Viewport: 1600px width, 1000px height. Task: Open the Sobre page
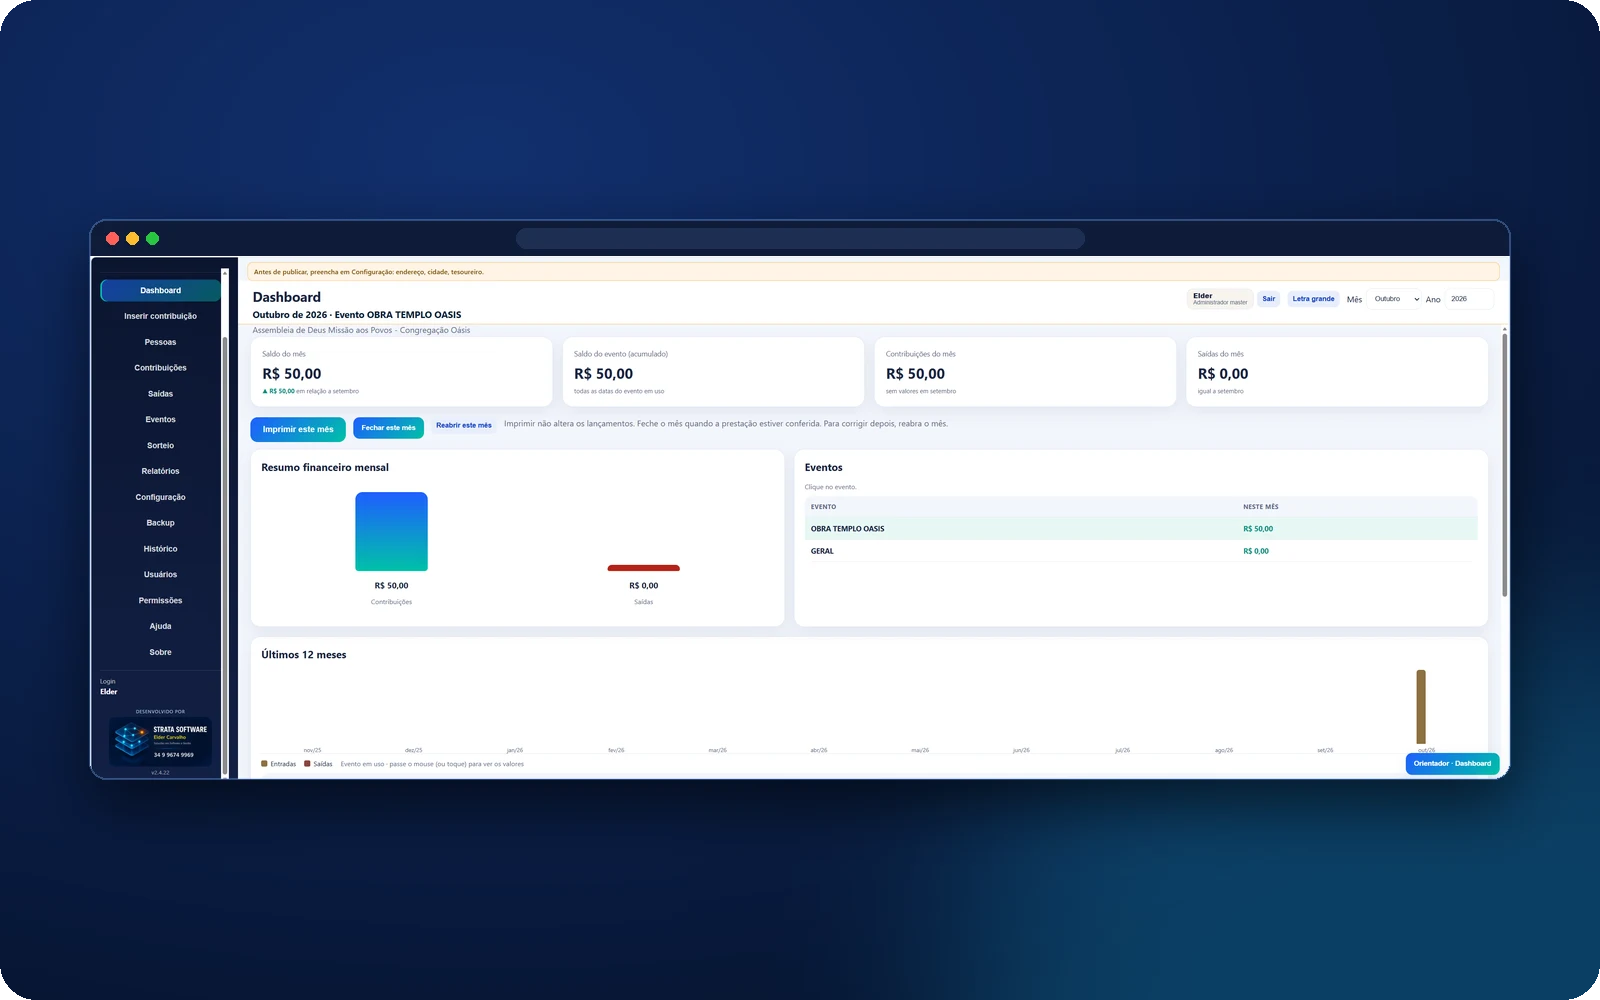coord(160,652)
